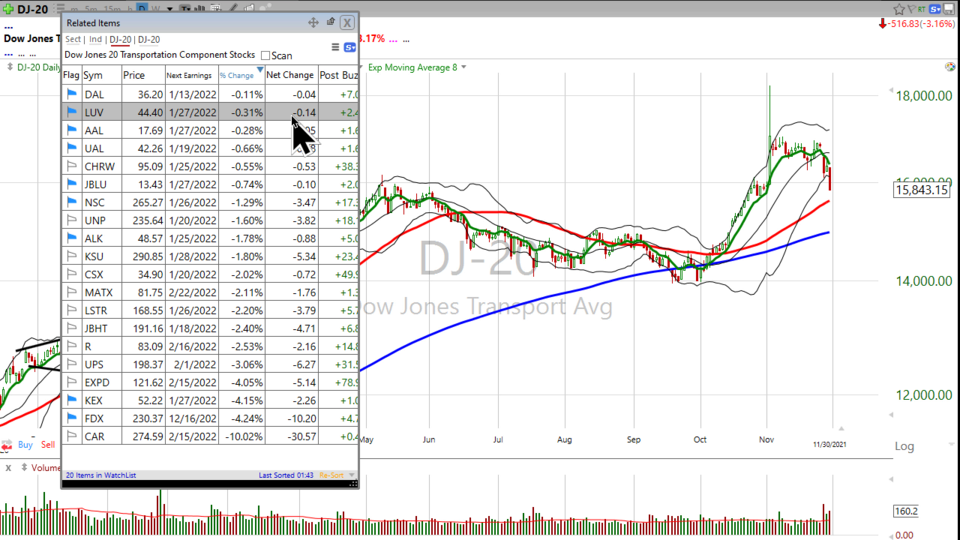Toggle the flag for CHRW row

point(71,166)
